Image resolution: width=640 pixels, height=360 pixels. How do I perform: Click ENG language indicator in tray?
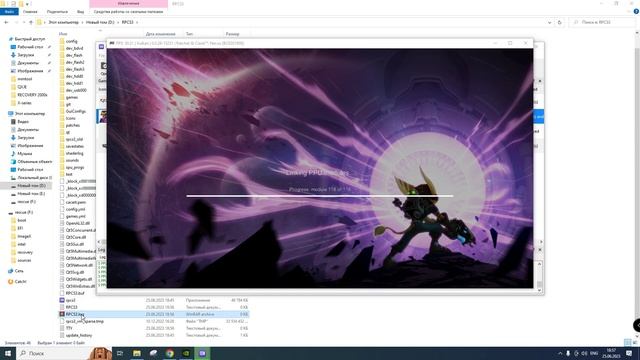pos(594,353)
